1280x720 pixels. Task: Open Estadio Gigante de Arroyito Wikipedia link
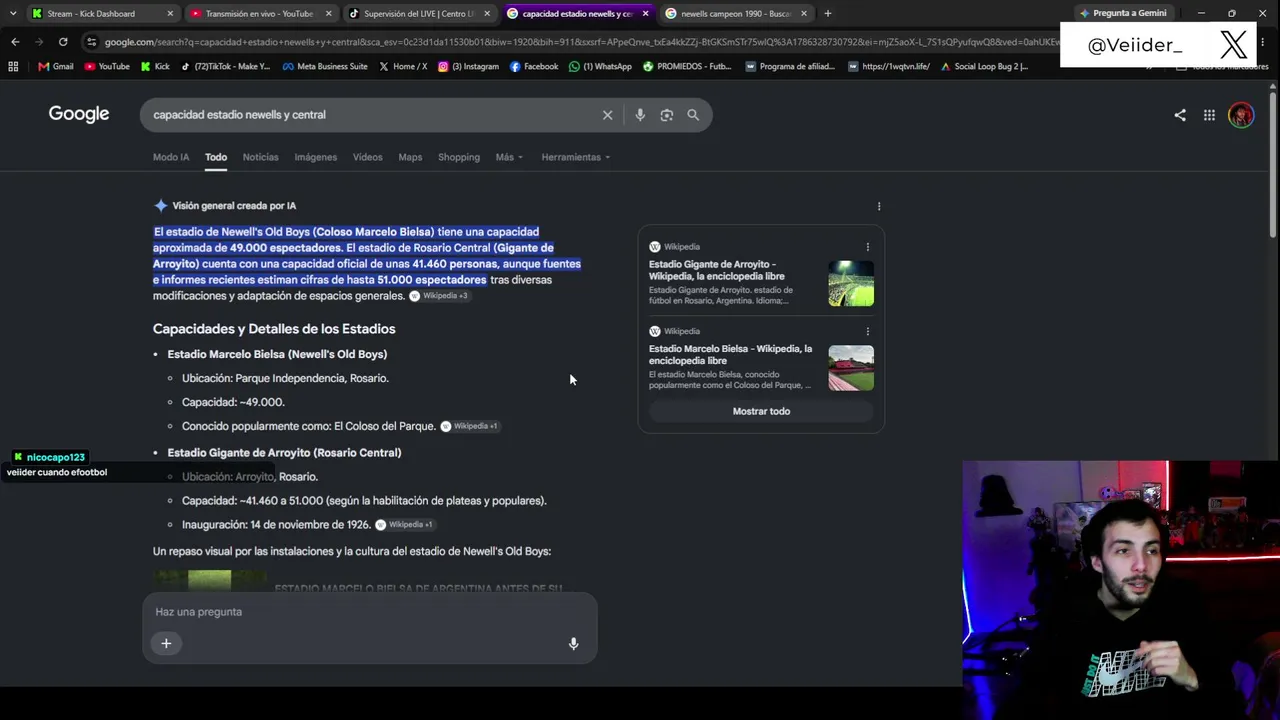pos(716,270)
